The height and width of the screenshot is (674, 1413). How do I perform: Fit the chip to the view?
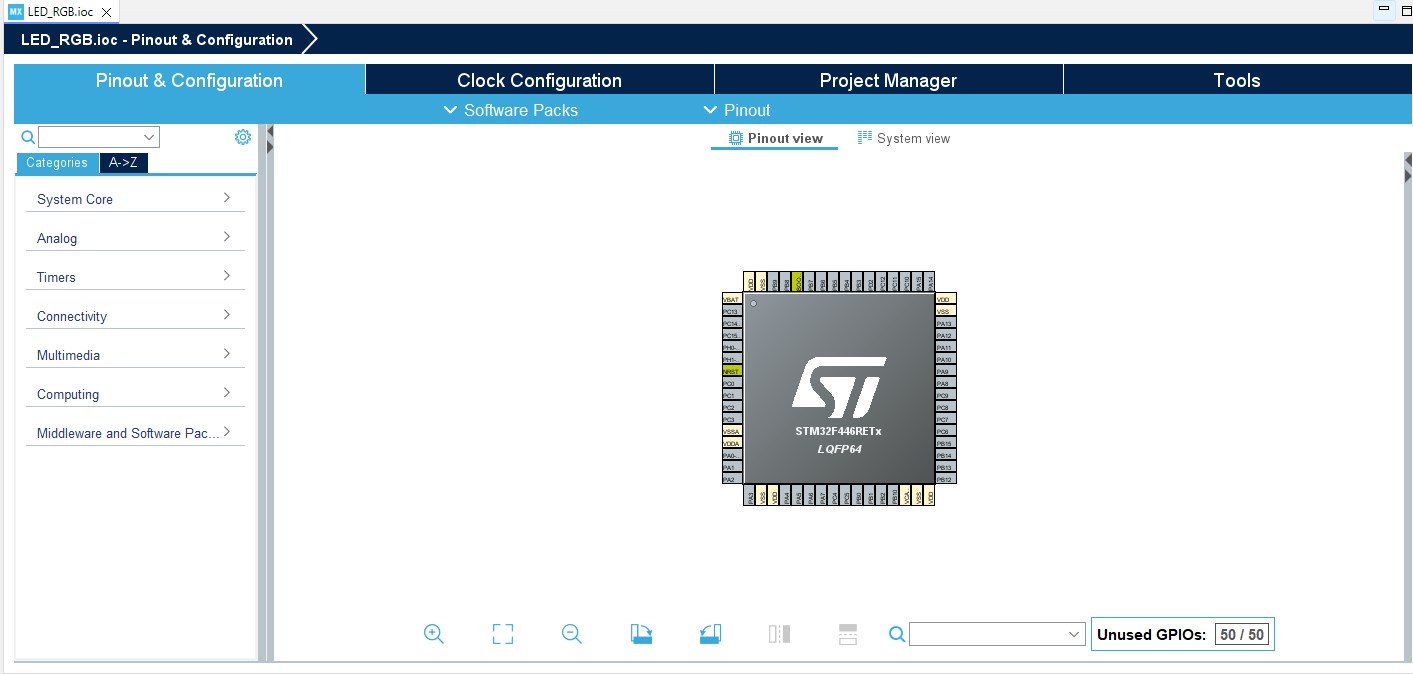[503, 633]
